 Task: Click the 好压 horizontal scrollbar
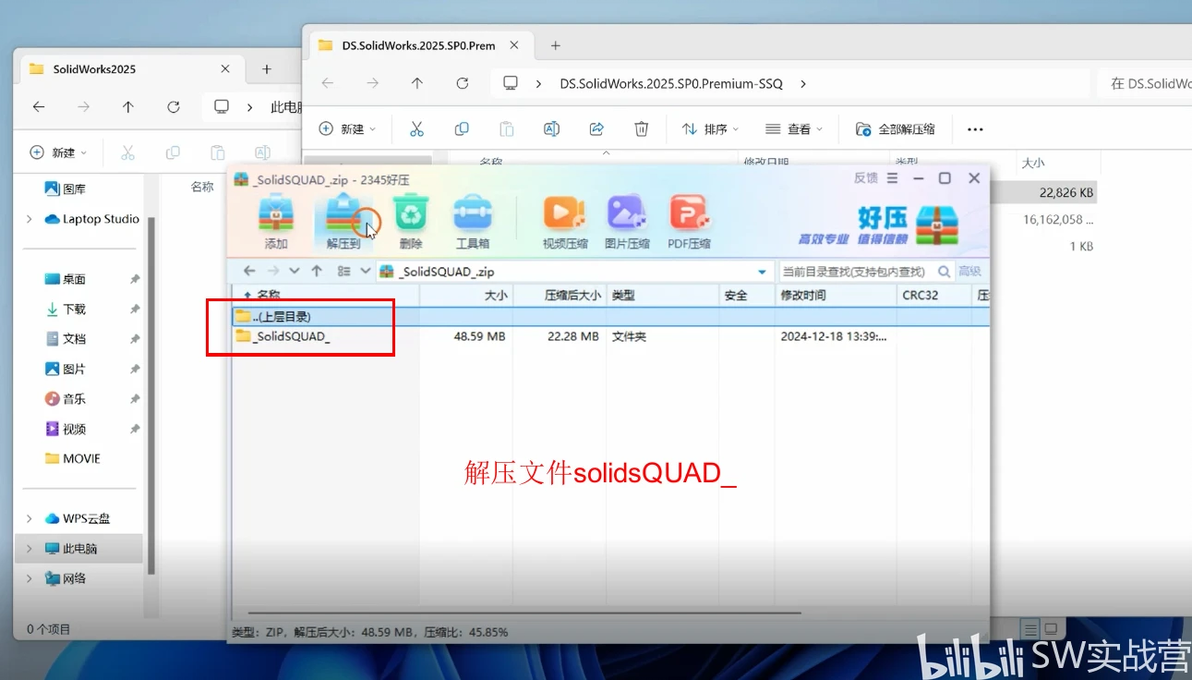[x=525, y=612]
